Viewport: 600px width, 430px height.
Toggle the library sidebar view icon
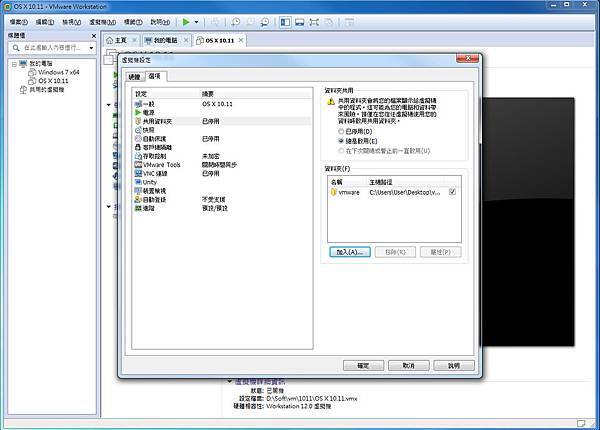[x=285, y=22]
